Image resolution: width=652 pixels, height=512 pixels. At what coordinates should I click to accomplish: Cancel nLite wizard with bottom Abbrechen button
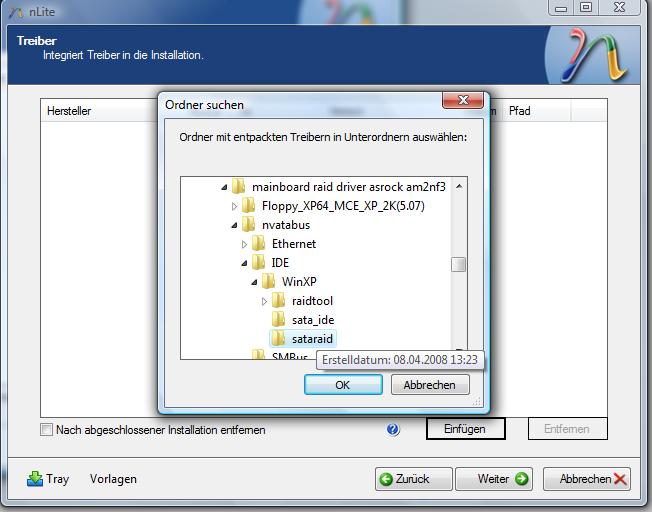click(587, 479)
